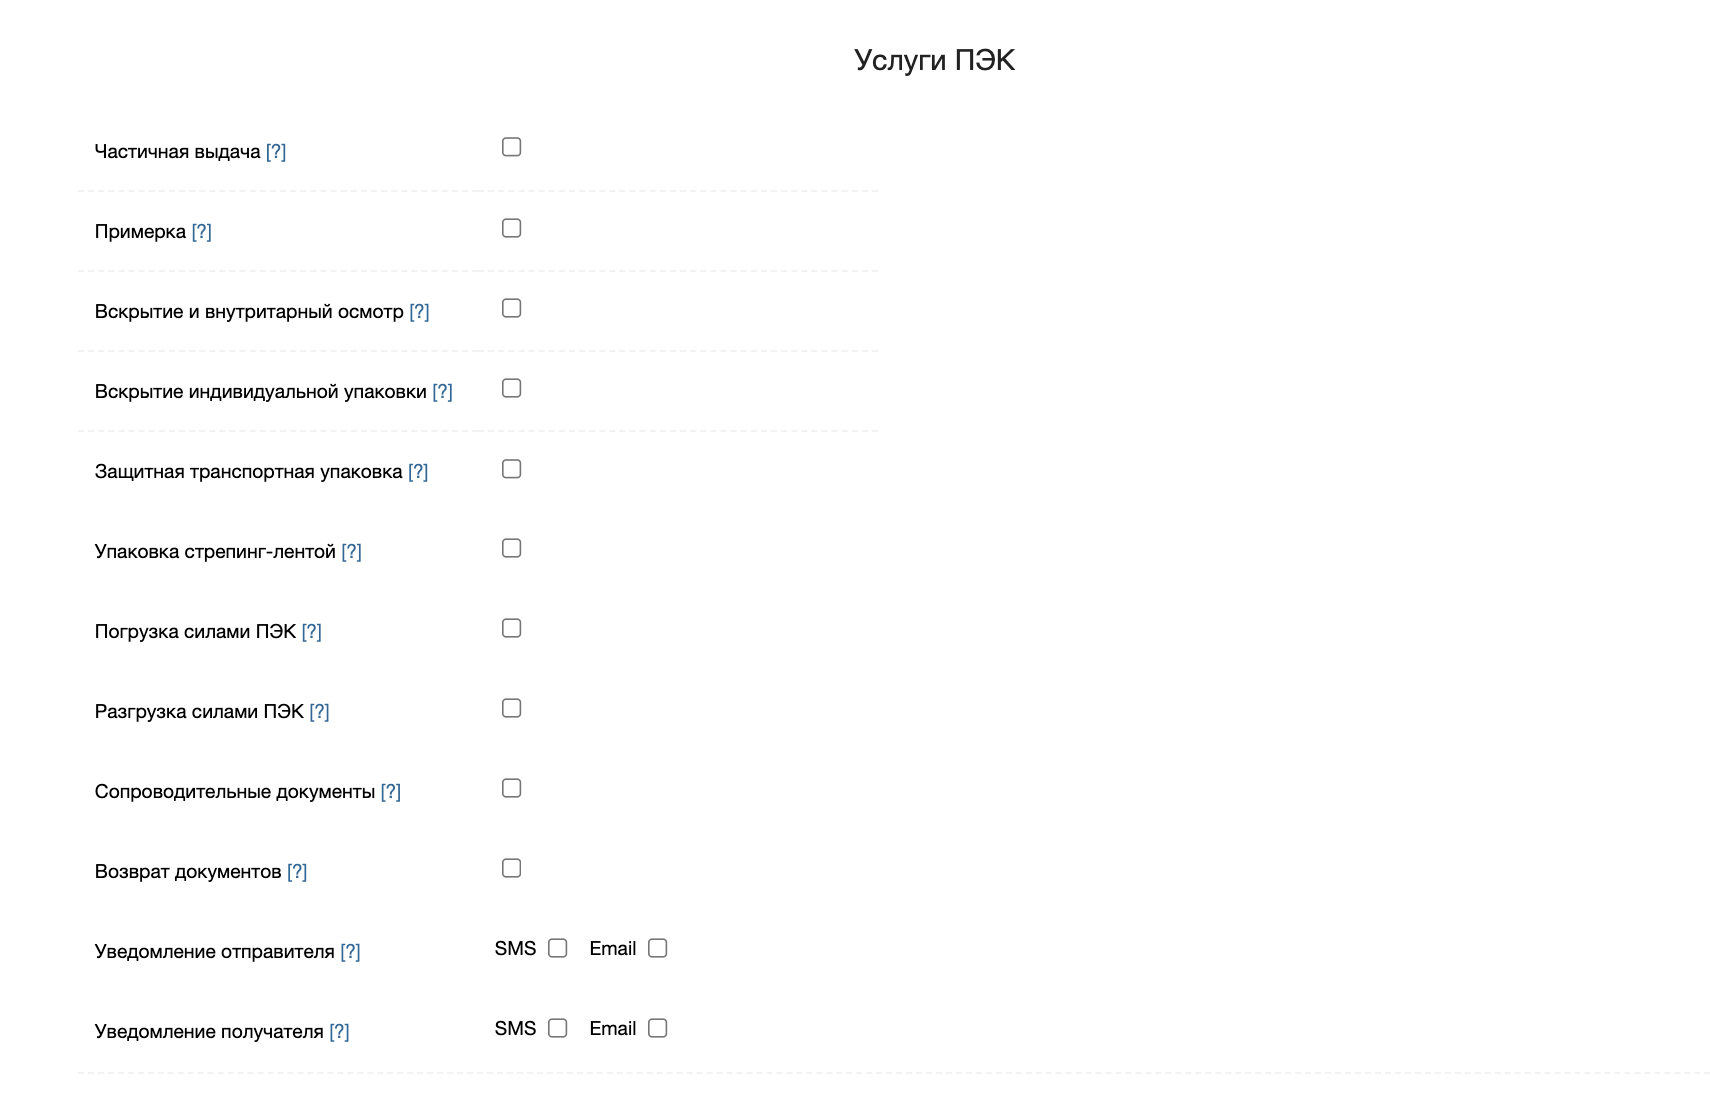
Task: Check SMS for Уведомление получателя
Action: [x=558, y=1028]
